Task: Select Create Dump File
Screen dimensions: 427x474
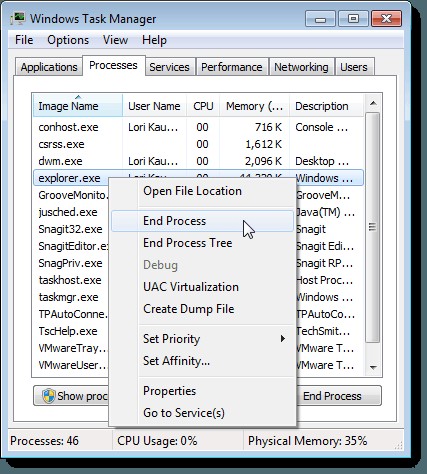Action: pyautogui.click(x=202, y=309)
